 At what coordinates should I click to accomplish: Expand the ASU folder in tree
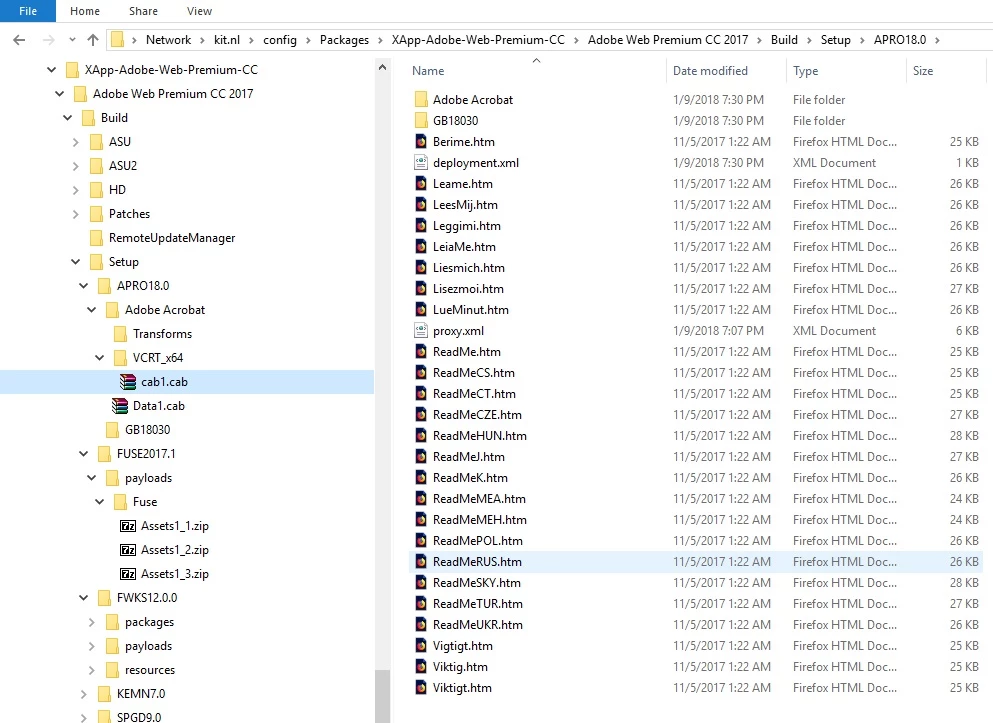[75, 142]
